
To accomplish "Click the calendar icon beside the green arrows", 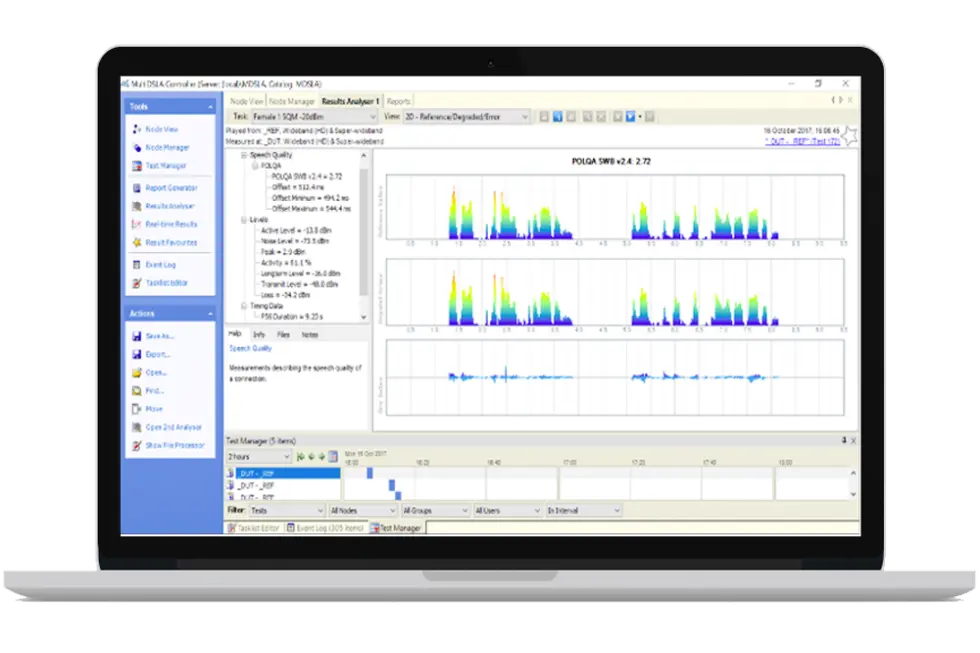I will coord(333,457).
